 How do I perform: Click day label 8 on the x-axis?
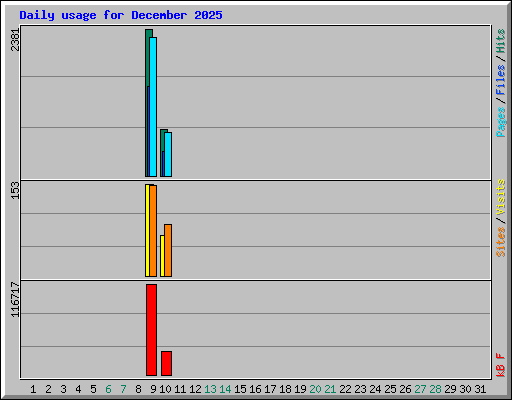138,389
